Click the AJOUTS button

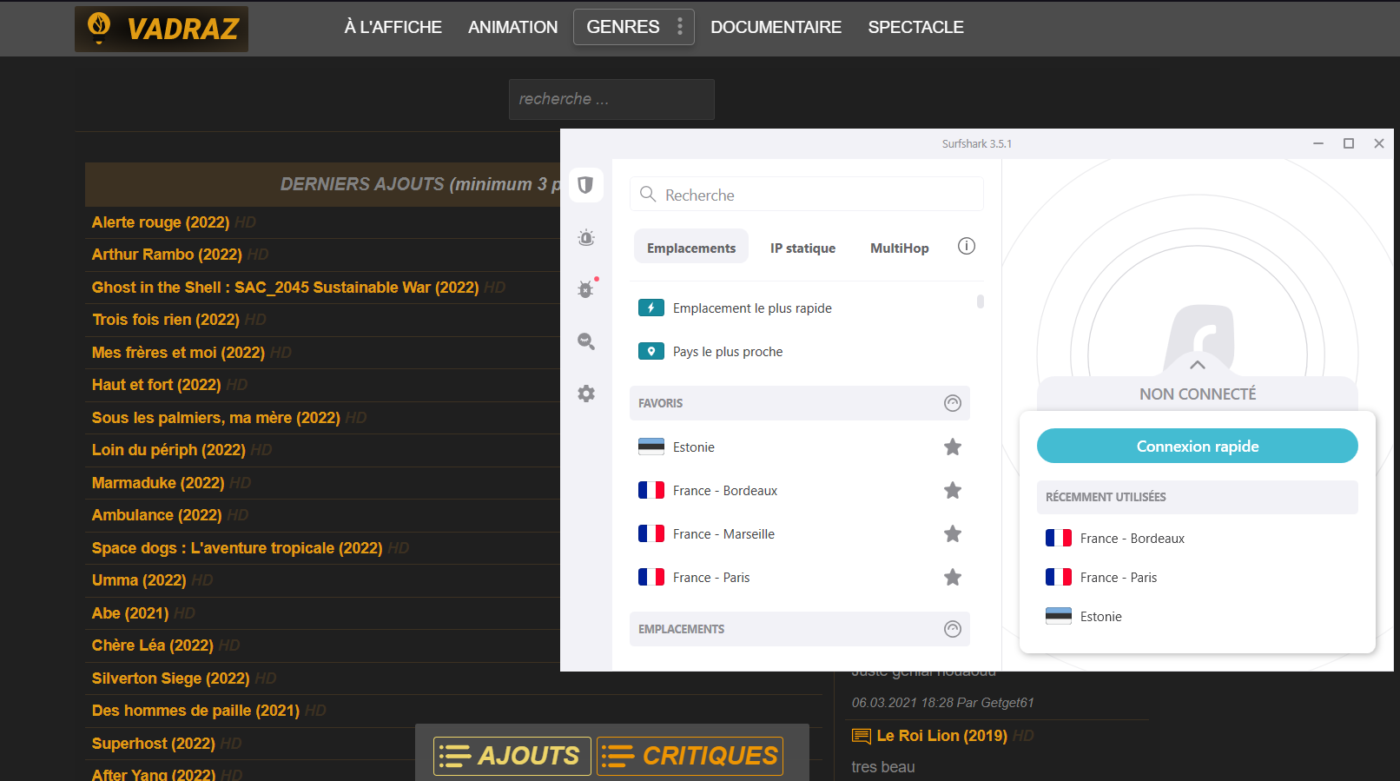click(512, 757)
